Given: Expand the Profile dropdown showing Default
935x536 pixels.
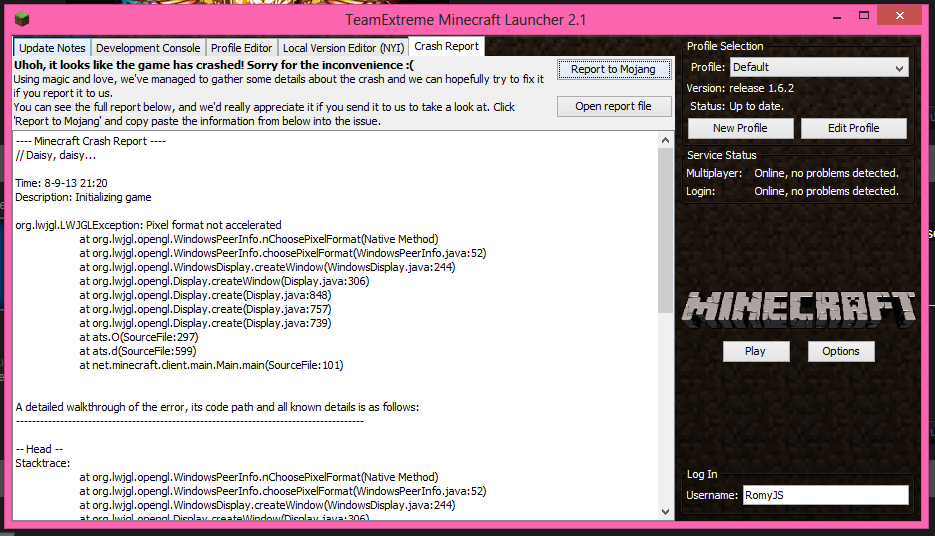Looking at the screenshot, I should point(819,67).
